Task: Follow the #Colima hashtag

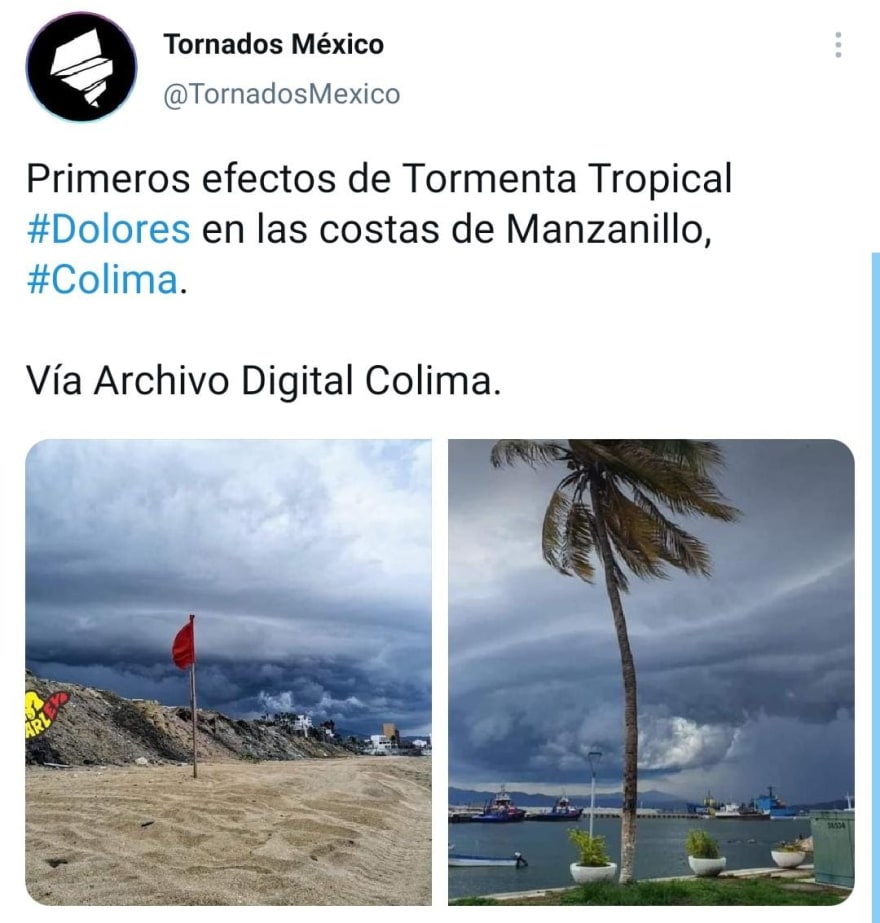Action: [102, 280]
